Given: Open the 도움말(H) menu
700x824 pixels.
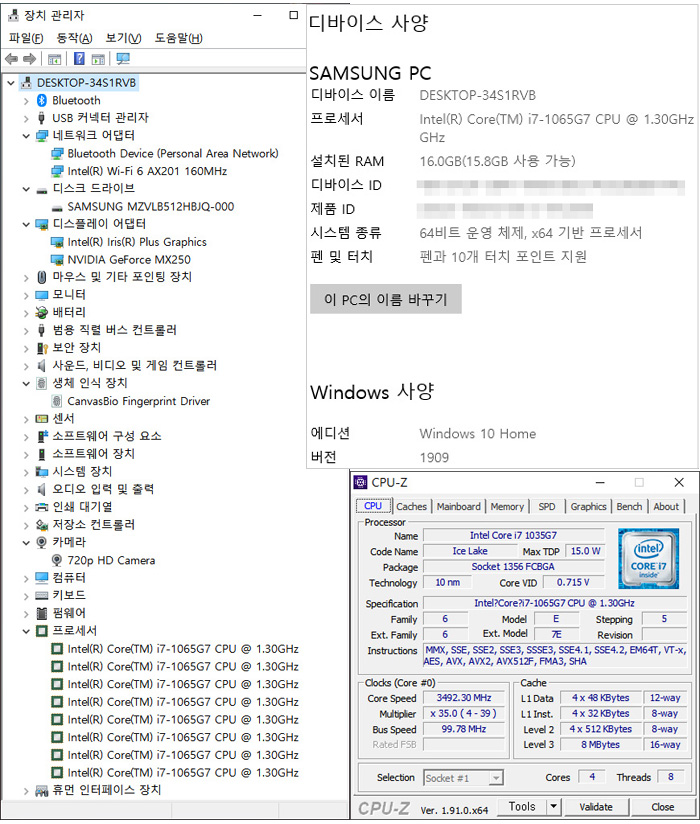Looking at the screenshot, I should point(179,38).
